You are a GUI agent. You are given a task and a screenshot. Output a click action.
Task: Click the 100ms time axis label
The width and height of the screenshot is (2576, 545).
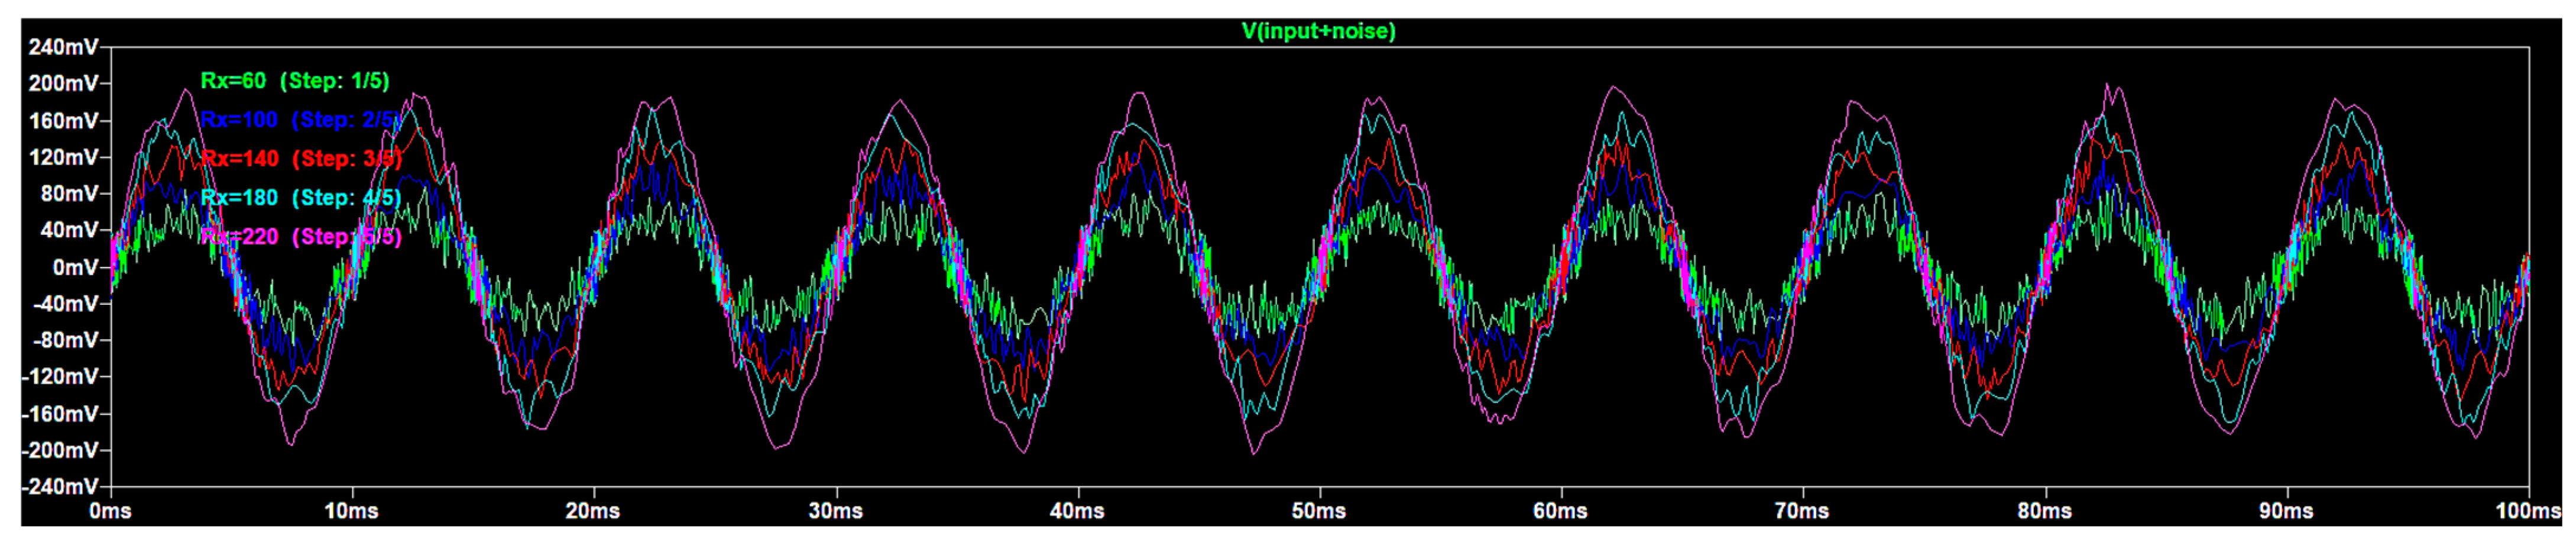coord(2528,512)
